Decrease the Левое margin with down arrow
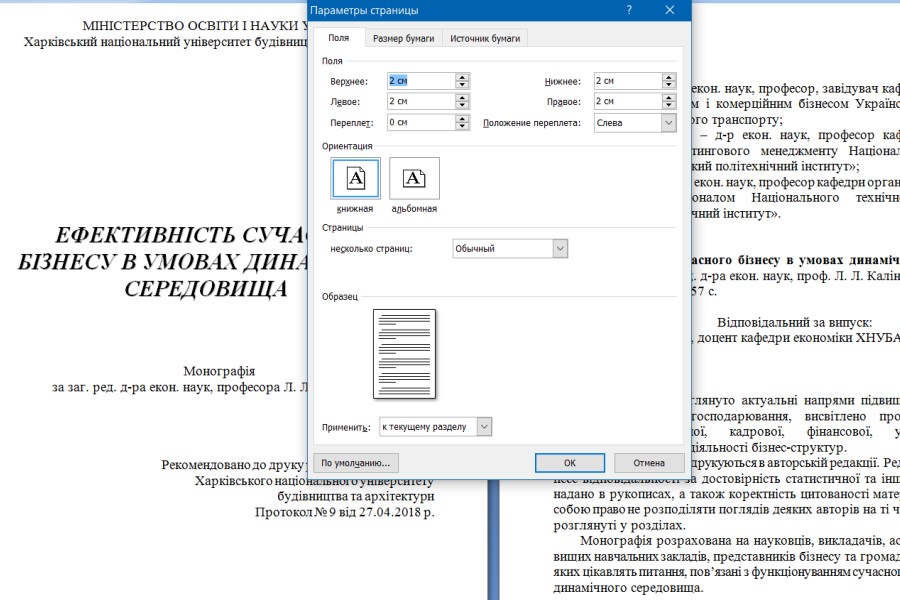Viewport: 900px width, 600px height. click(x=462, y=106)
